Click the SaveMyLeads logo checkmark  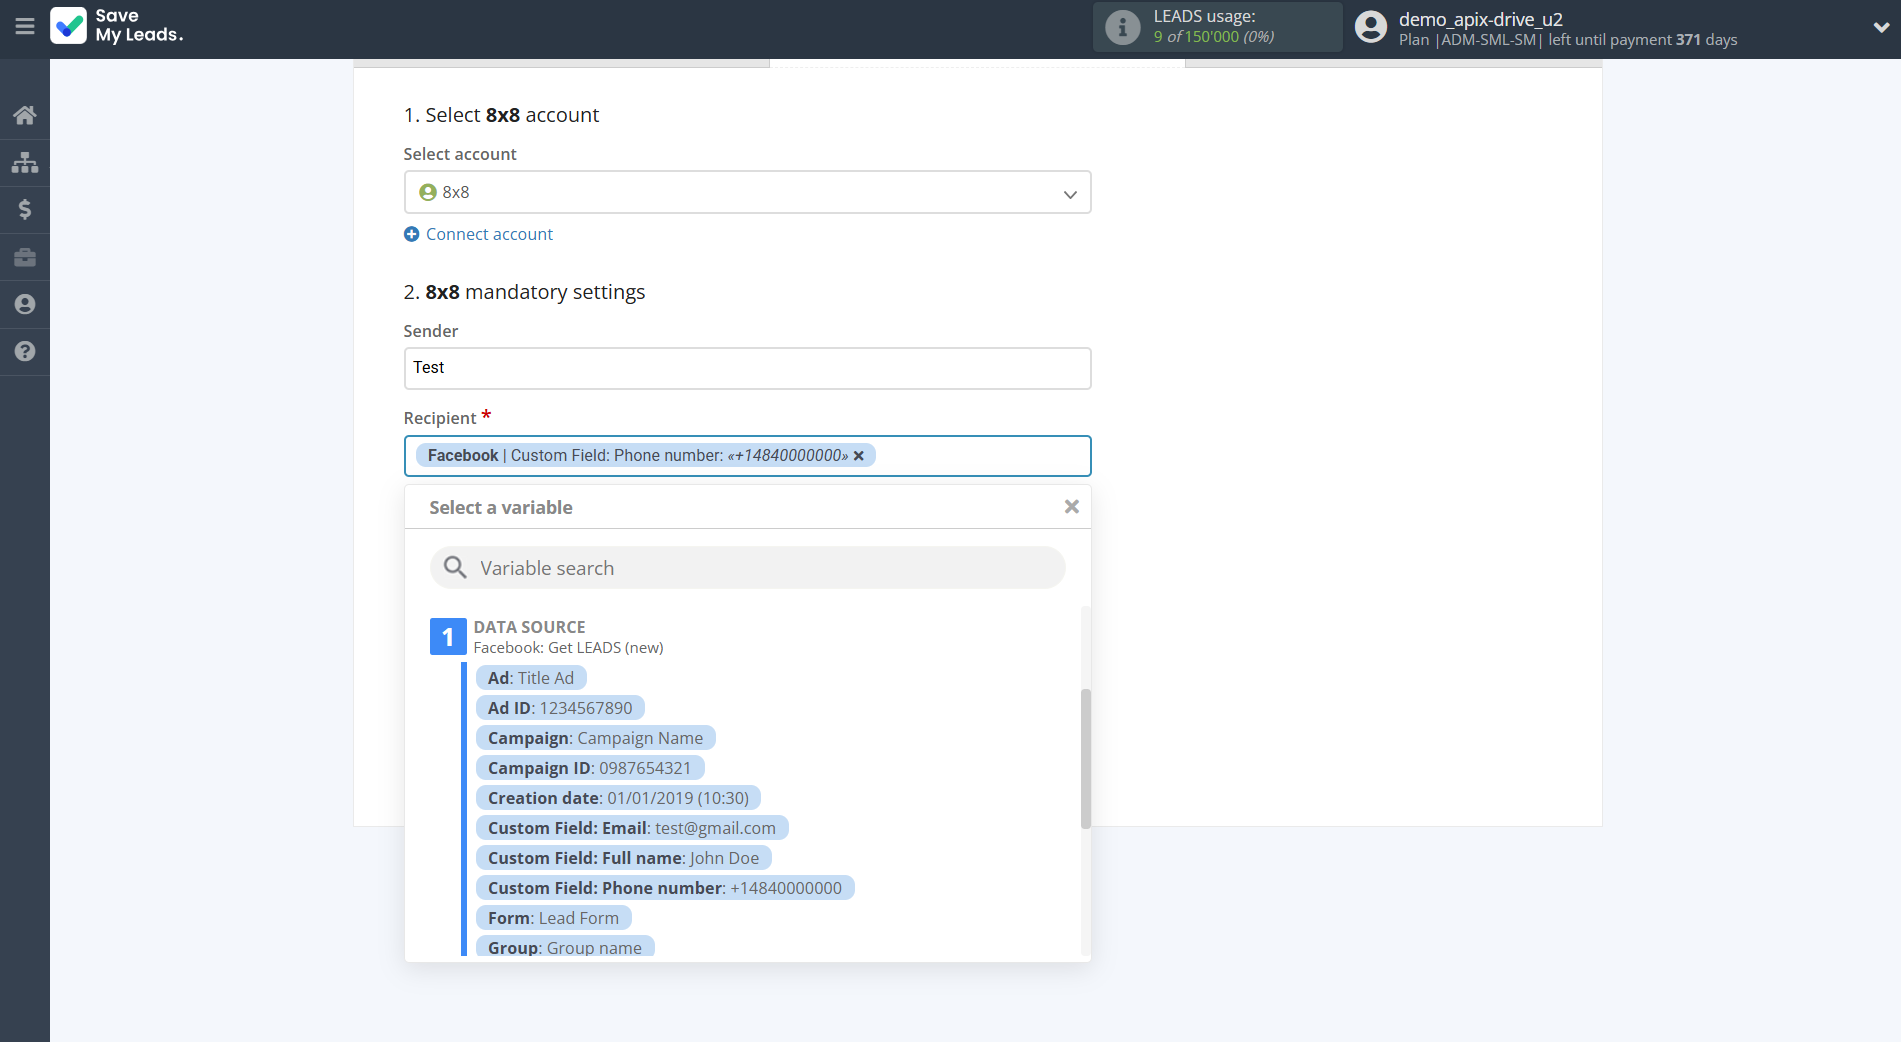[67, 25]
